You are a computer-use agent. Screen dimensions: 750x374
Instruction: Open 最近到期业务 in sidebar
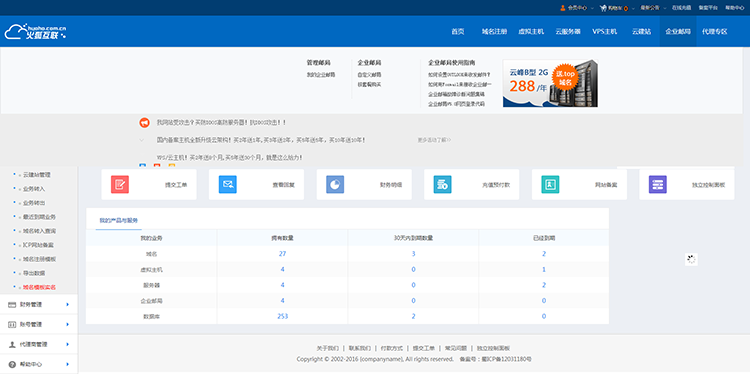click(x=40, y=217)
